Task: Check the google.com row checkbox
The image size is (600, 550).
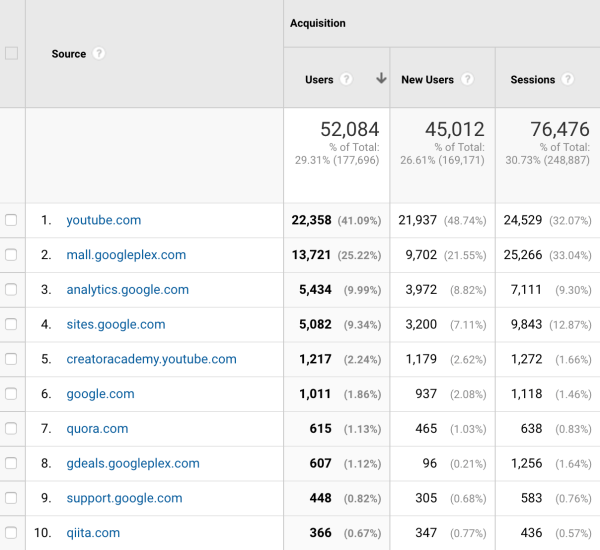Action: (11, 393)
